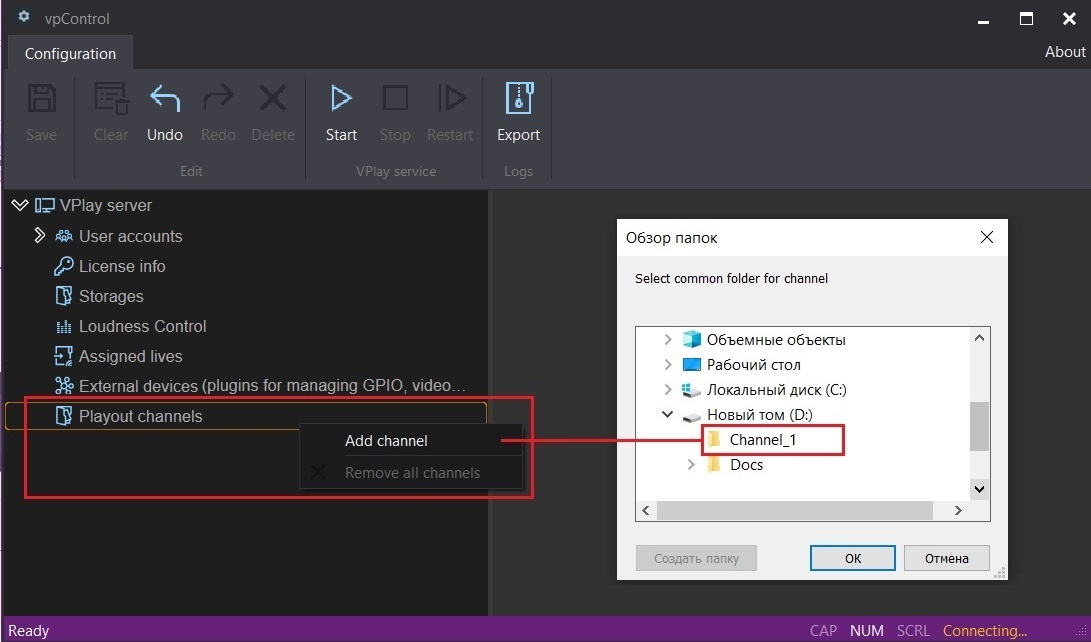The width and height of the screenshot is (1091, 642).
Task: Select the Loudness Control tree item
Action: (x=142, y=326)
